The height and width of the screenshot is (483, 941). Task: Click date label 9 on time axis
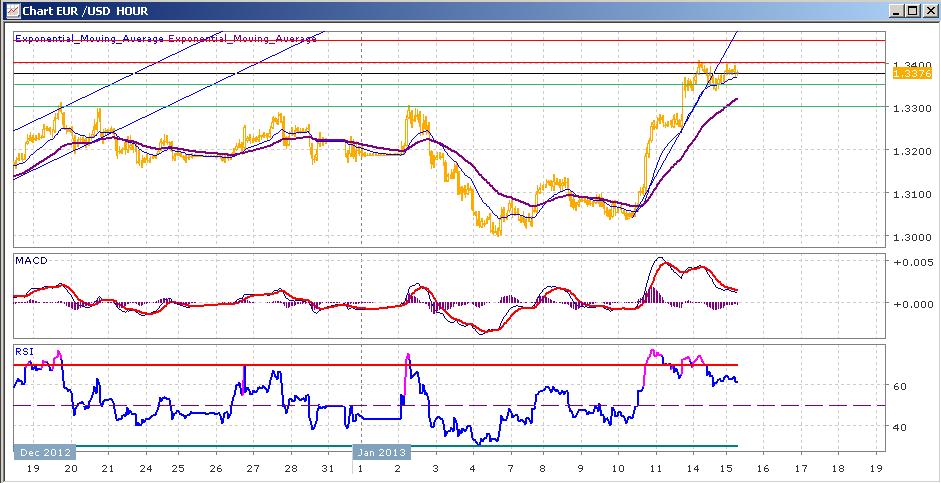click(581, 469)
